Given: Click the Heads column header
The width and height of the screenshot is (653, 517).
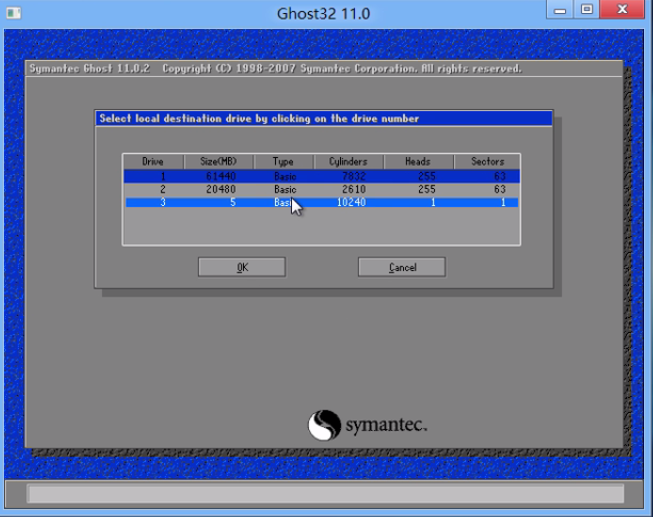Looking at the screenshot, I should [418, 162].
